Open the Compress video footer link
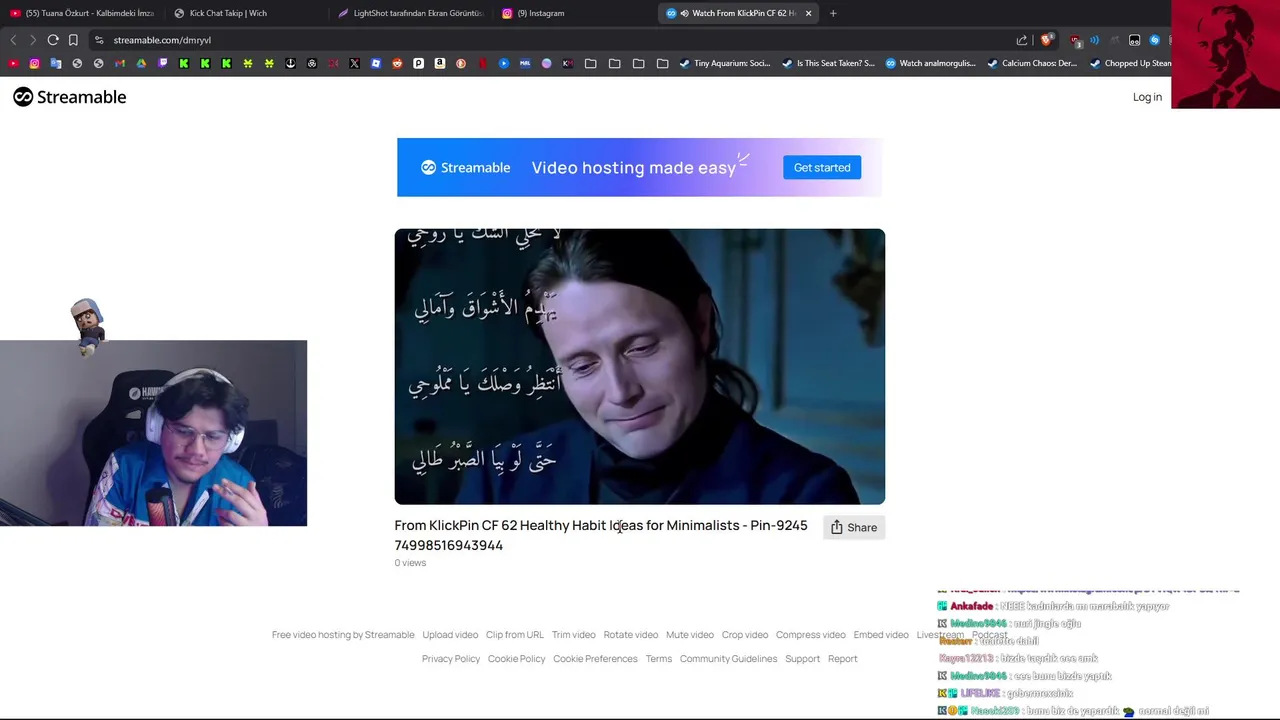 click(811, 635)
